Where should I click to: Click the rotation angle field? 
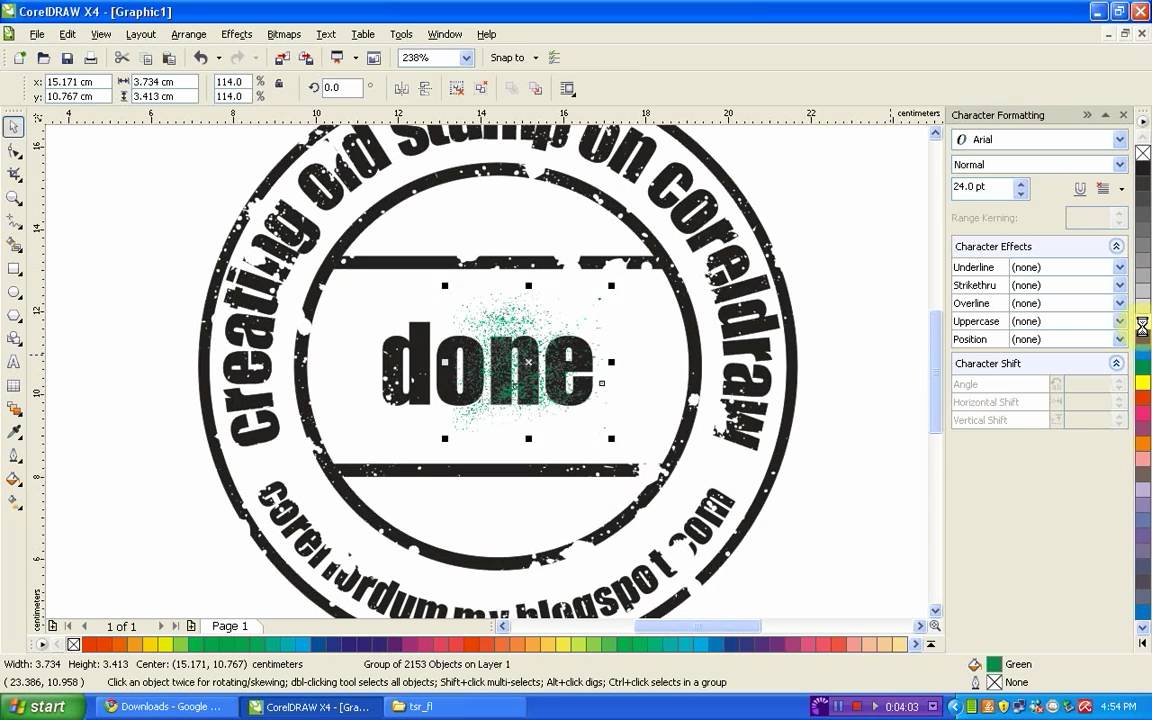click(341, 87)
